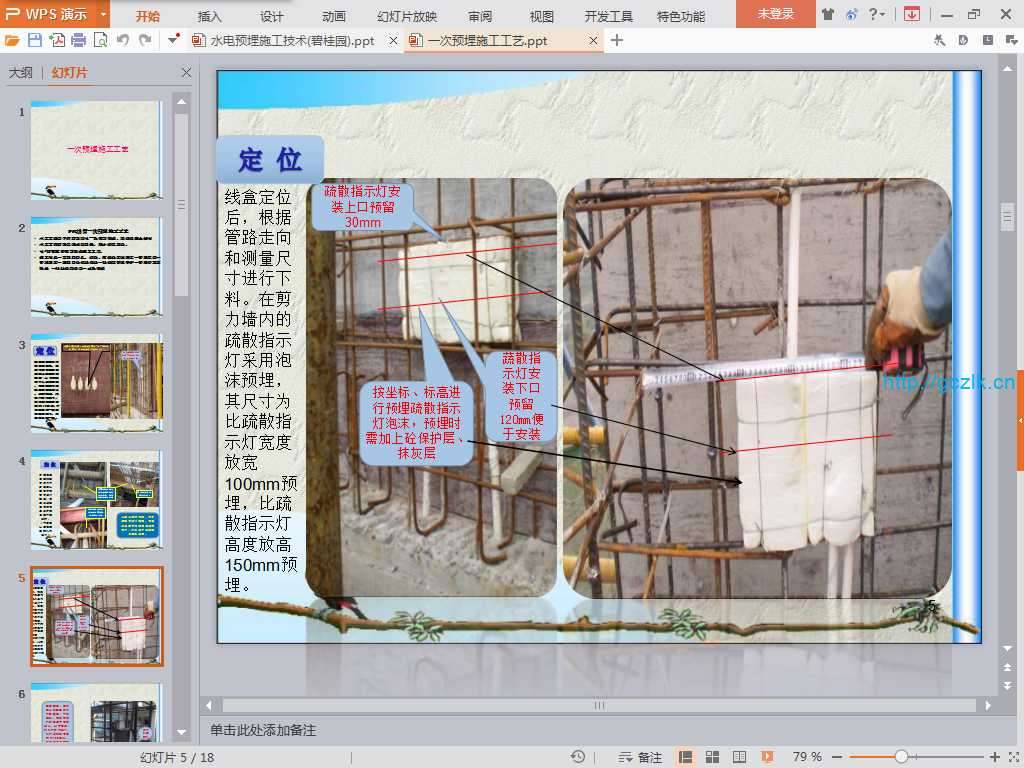Click the new document tab plus icon

pyautogui.click(x=617, y=40)
